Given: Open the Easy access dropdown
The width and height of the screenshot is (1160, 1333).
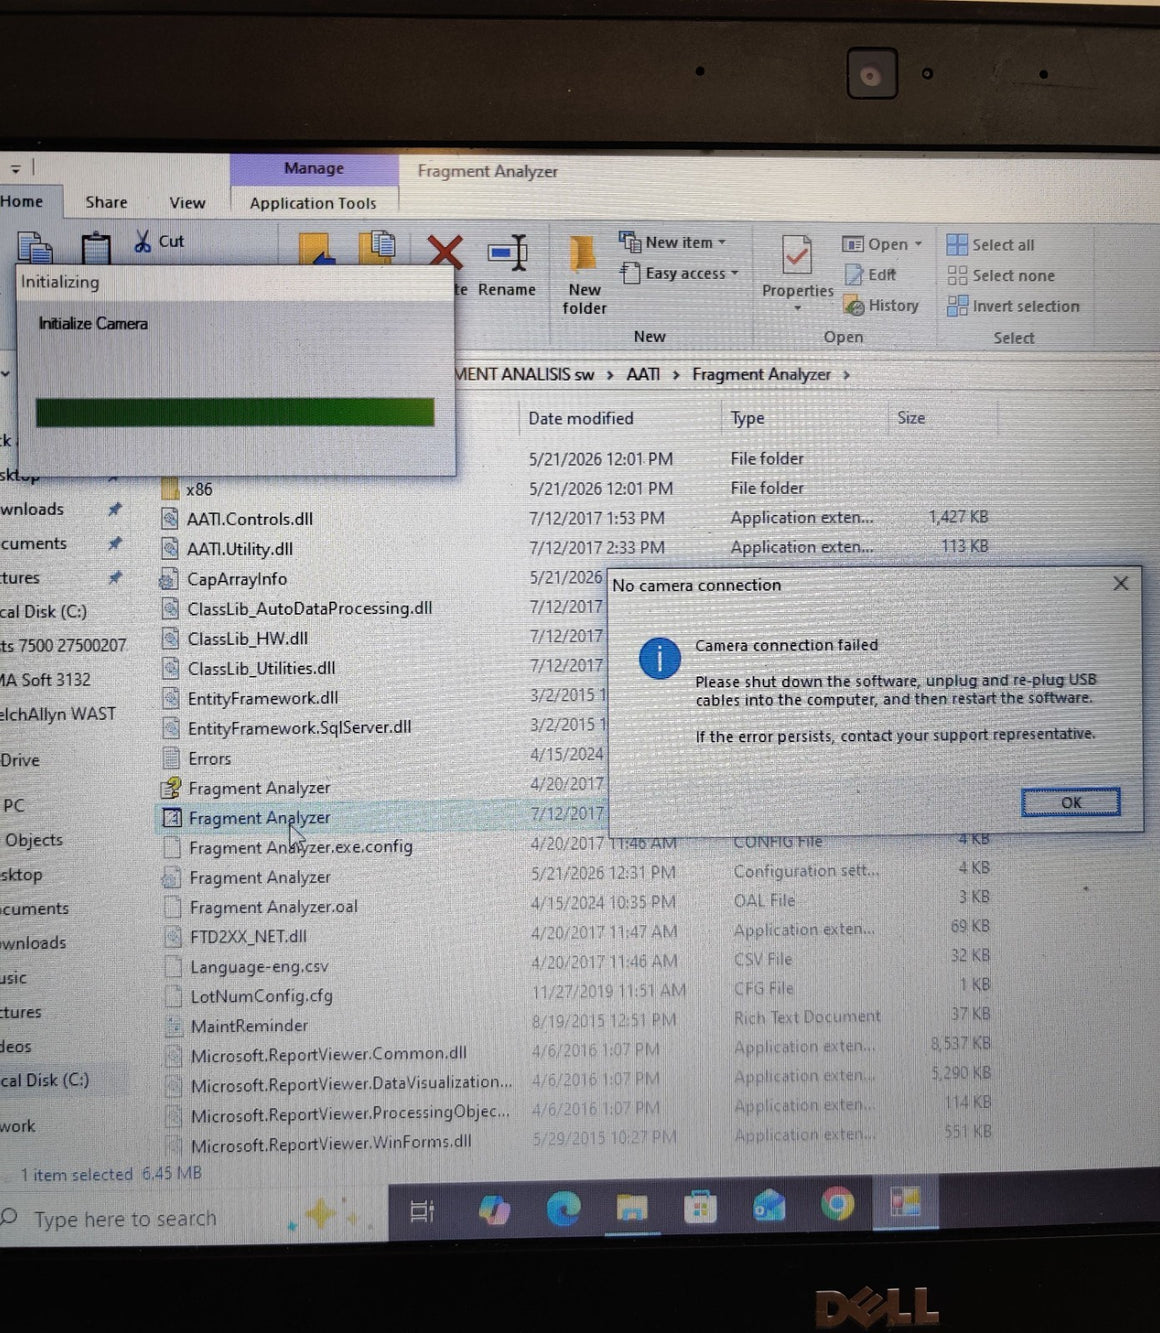Looking at the screenshot, I should [x=679, y=273].
